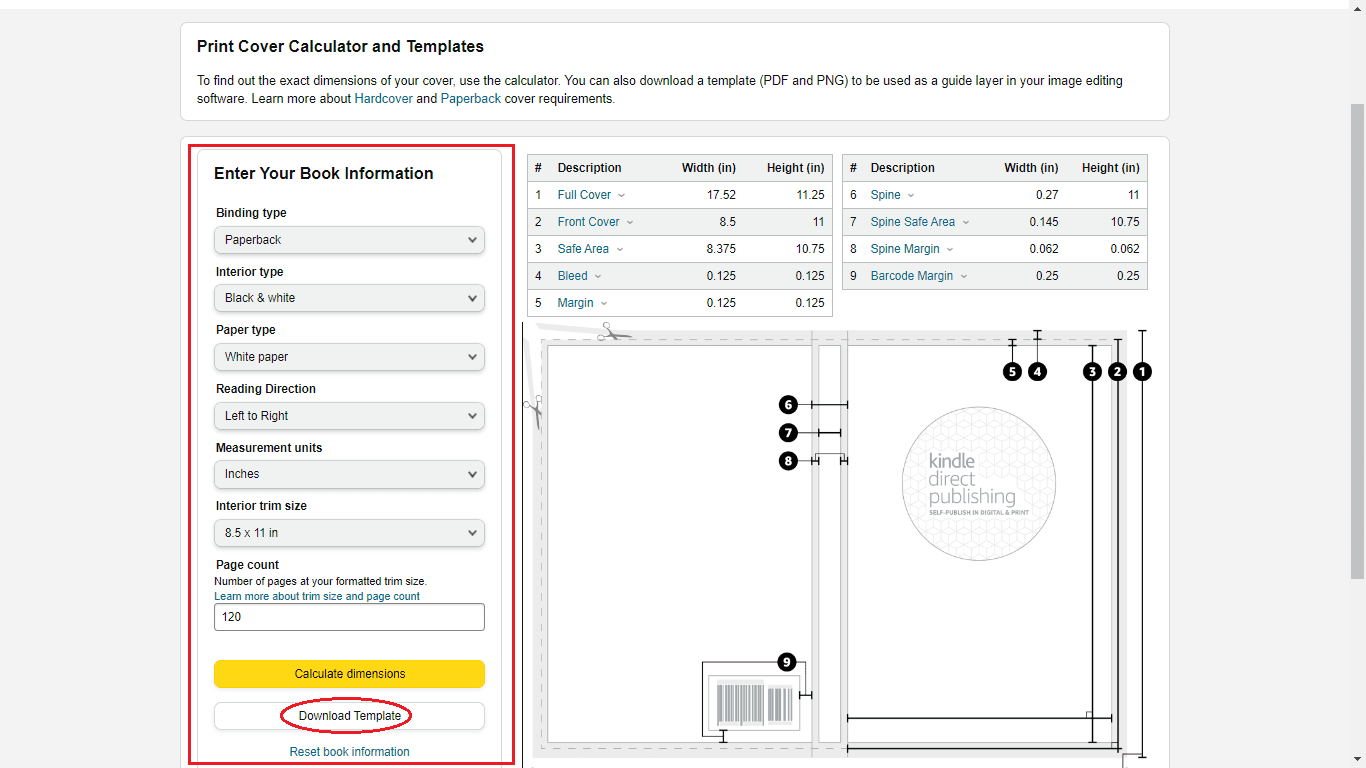
Task: Click the Full Cover height value 11.25
Action: point(811,195)
